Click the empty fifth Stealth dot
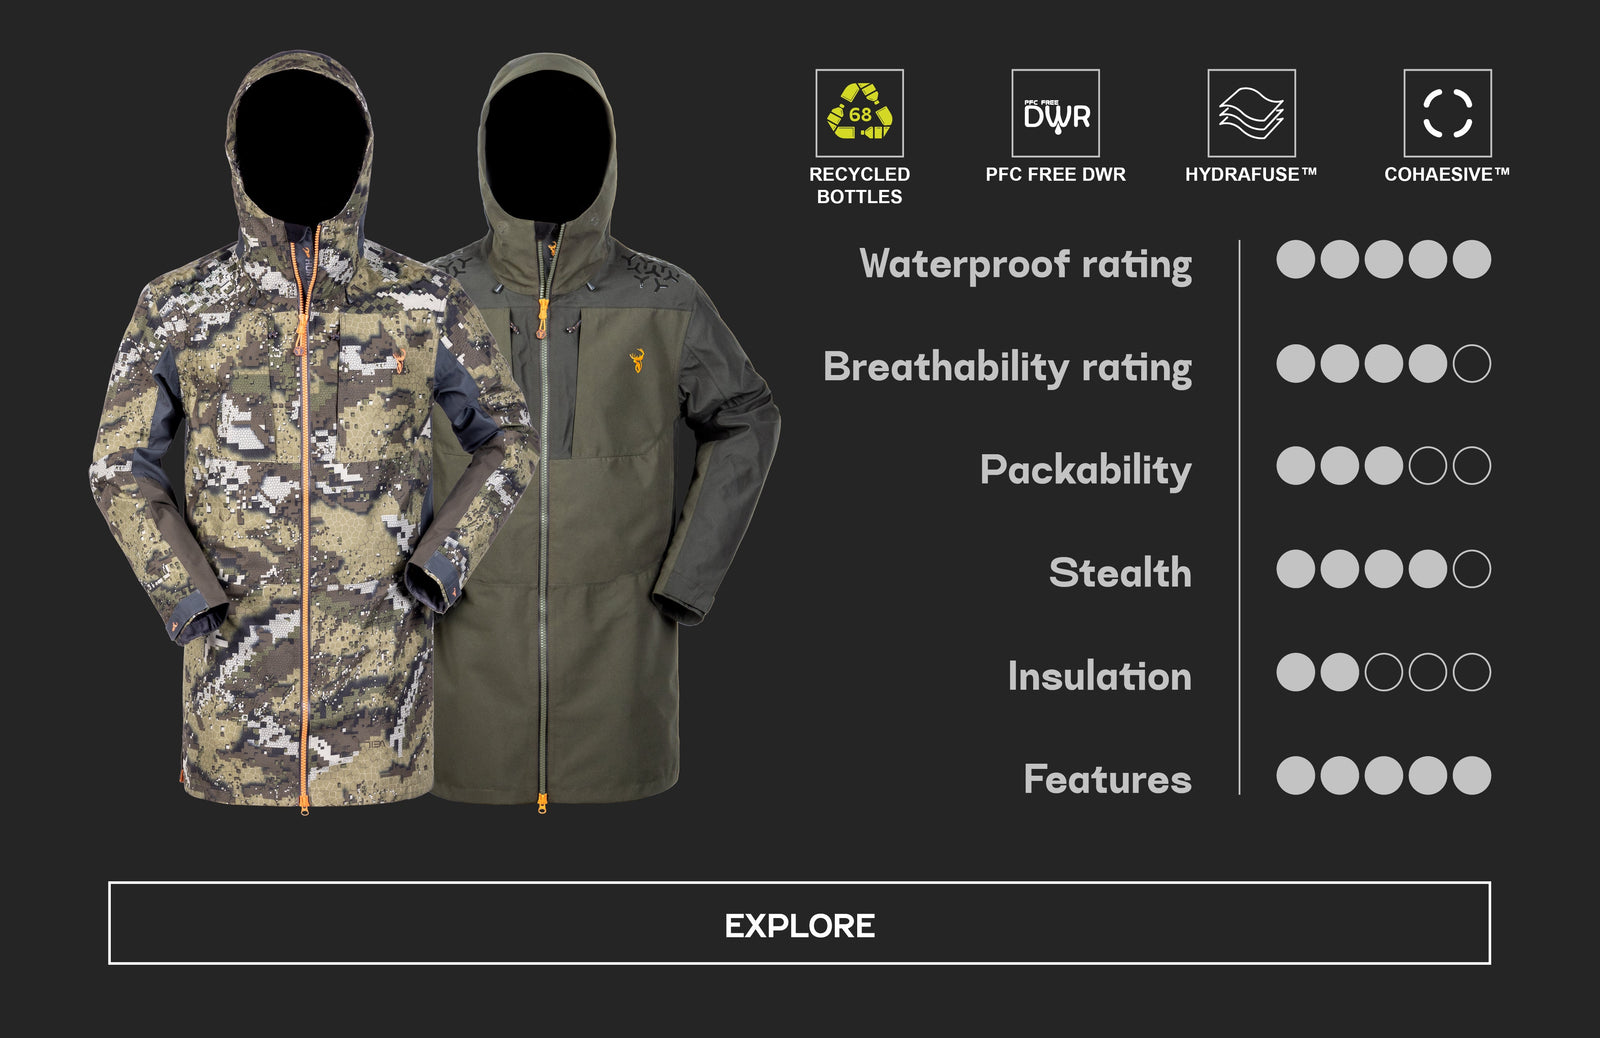The height and width of the screenshot is (1038, 1600). click(1471, 569)
